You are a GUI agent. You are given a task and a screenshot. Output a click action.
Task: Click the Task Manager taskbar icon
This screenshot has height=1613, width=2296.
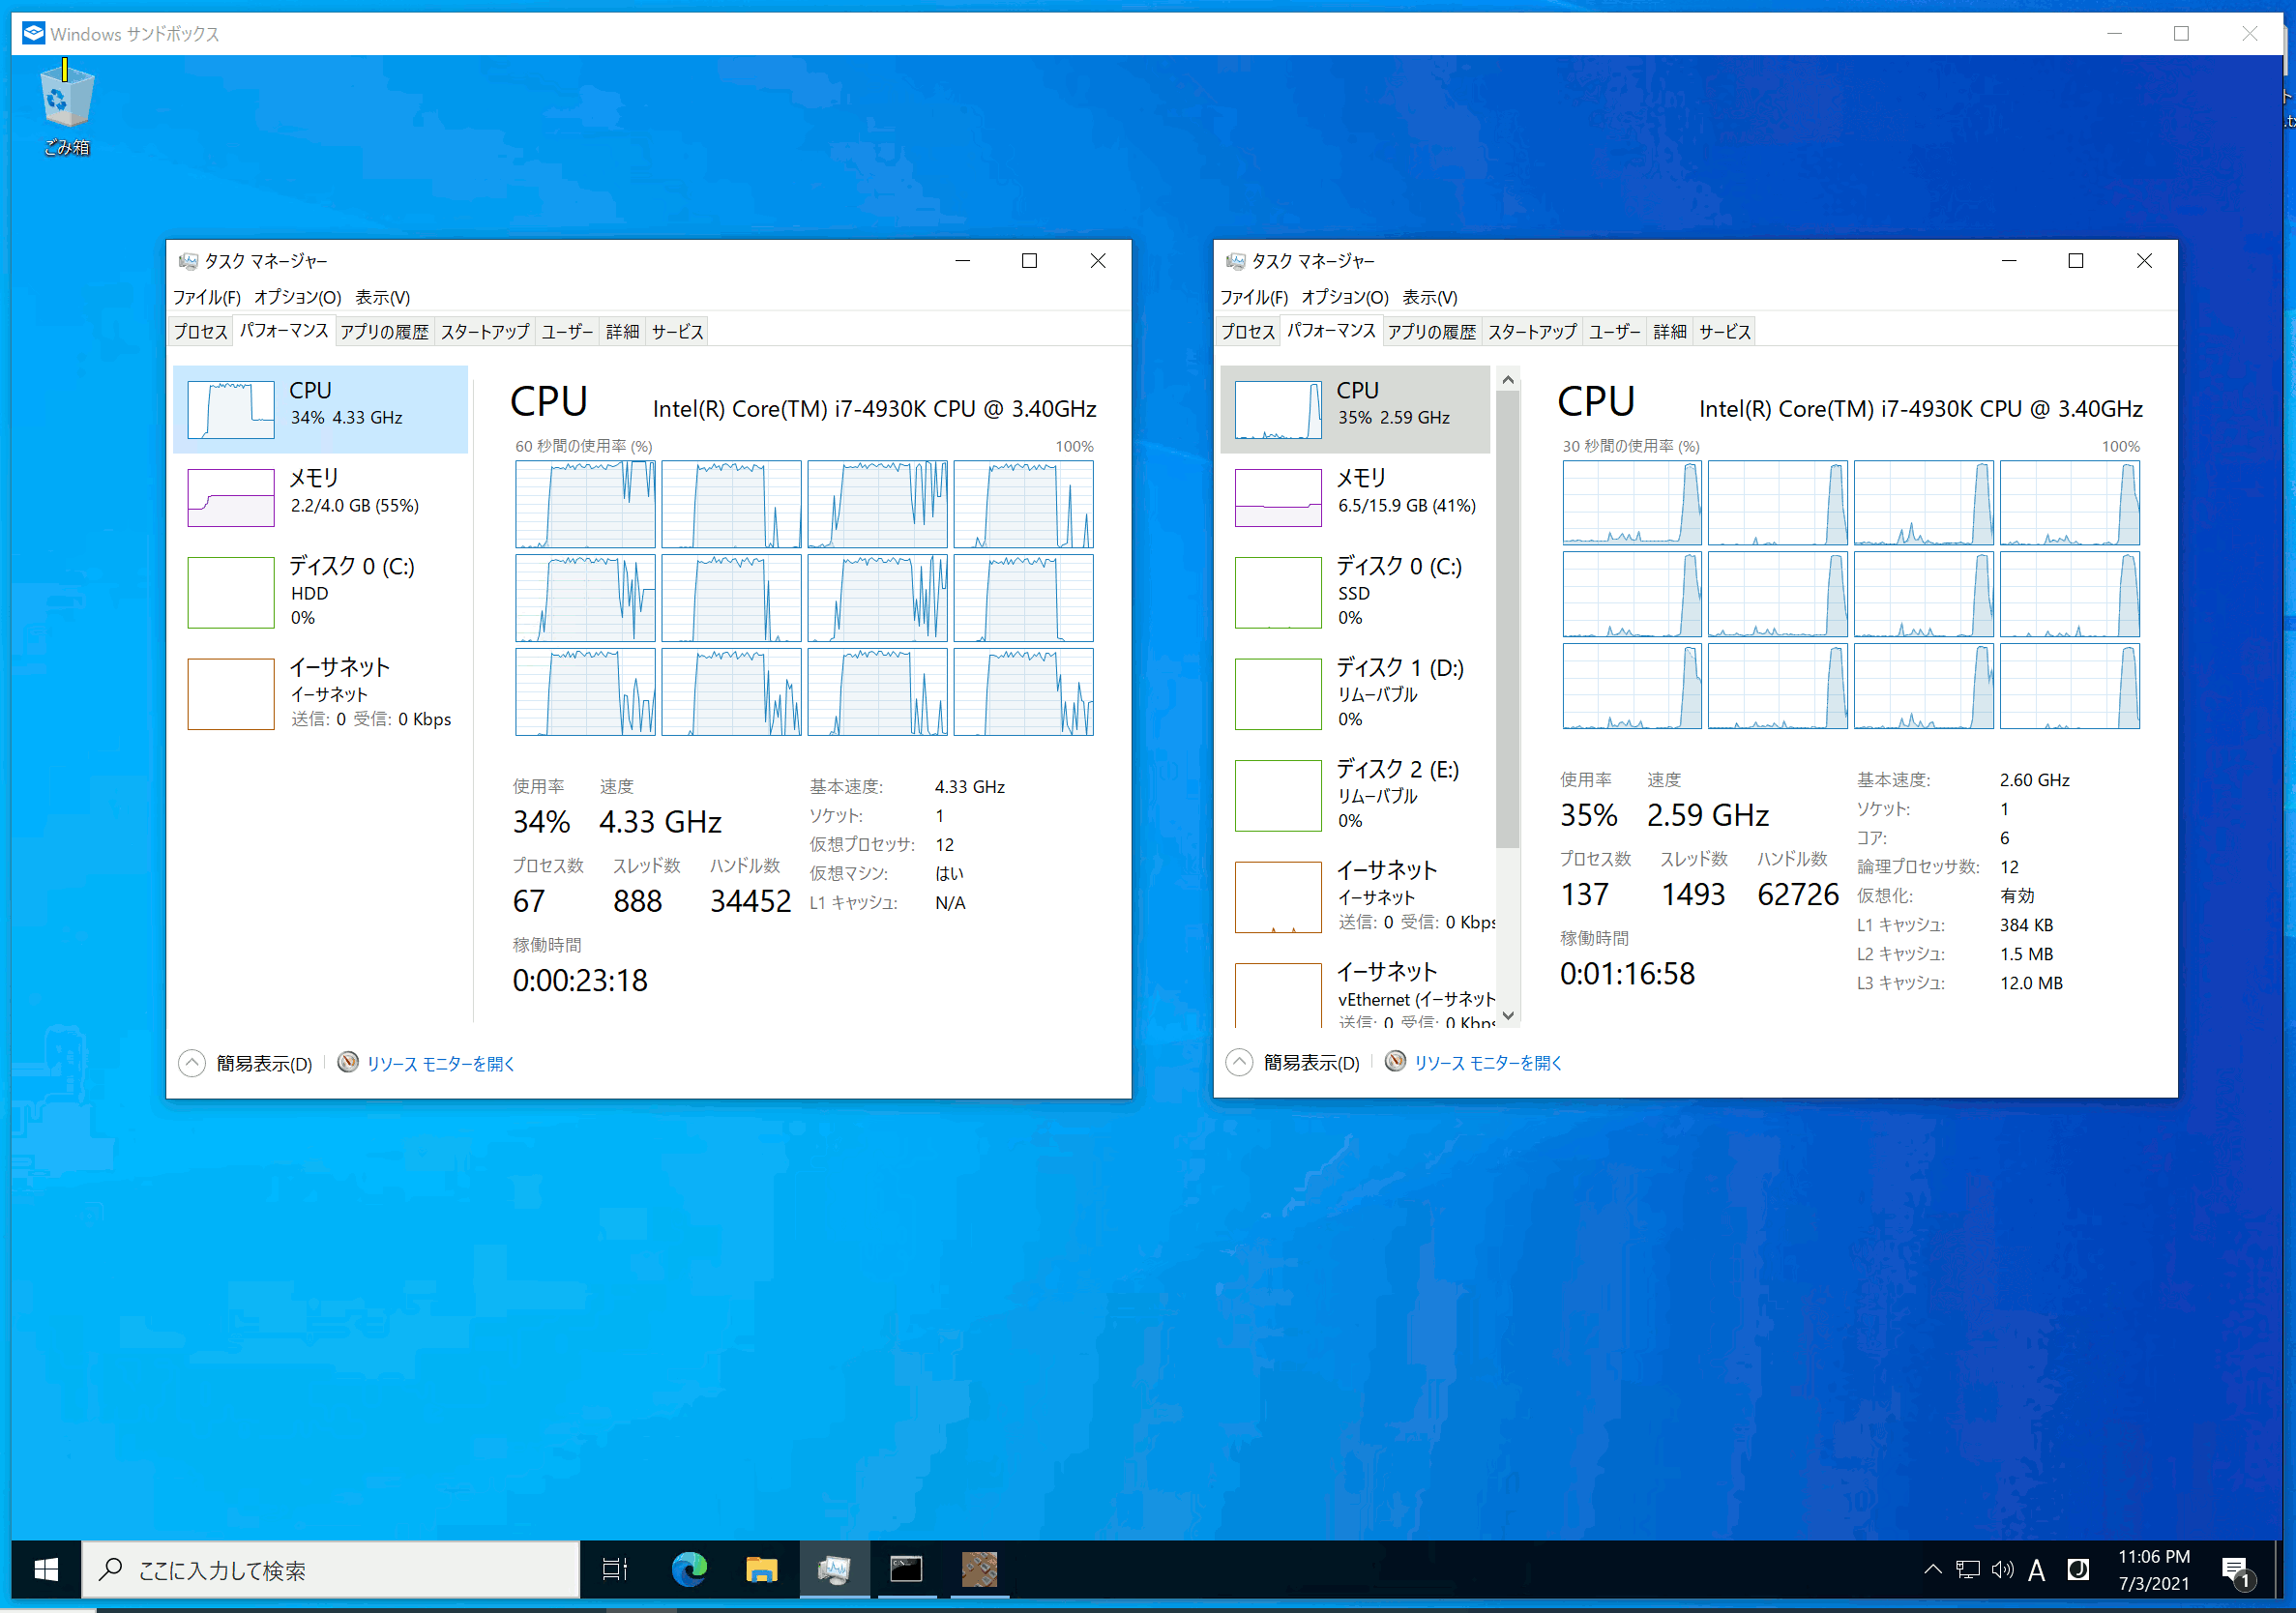[x=833, y=1569]
